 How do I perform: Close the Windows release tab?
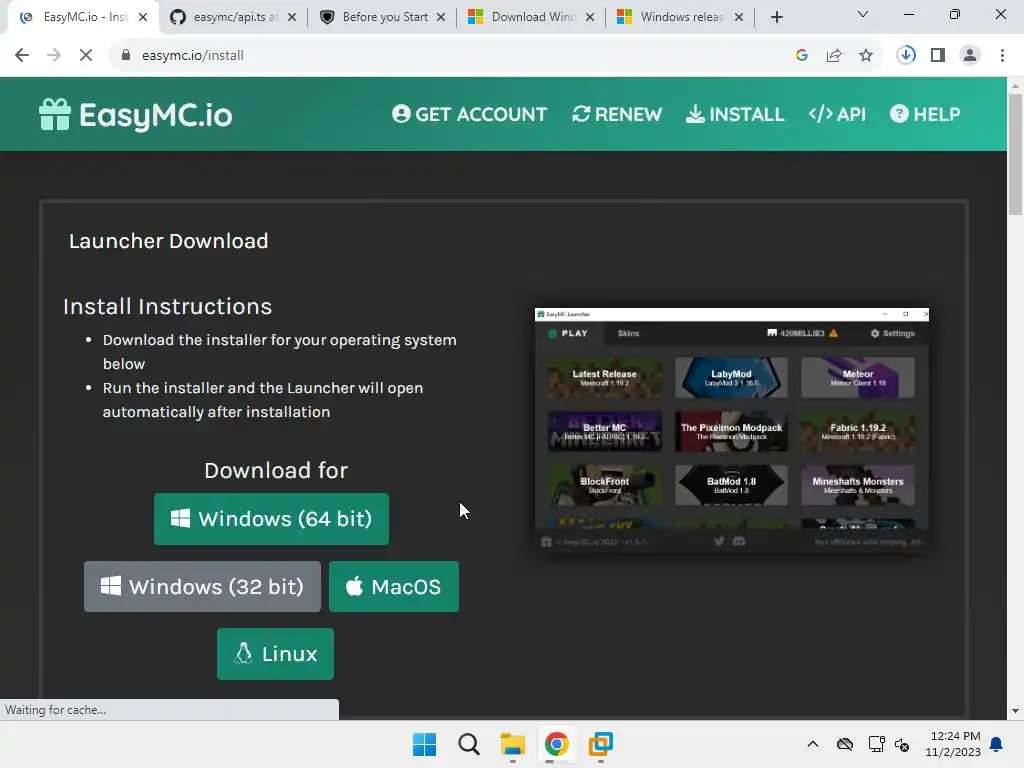click(739, 17)
